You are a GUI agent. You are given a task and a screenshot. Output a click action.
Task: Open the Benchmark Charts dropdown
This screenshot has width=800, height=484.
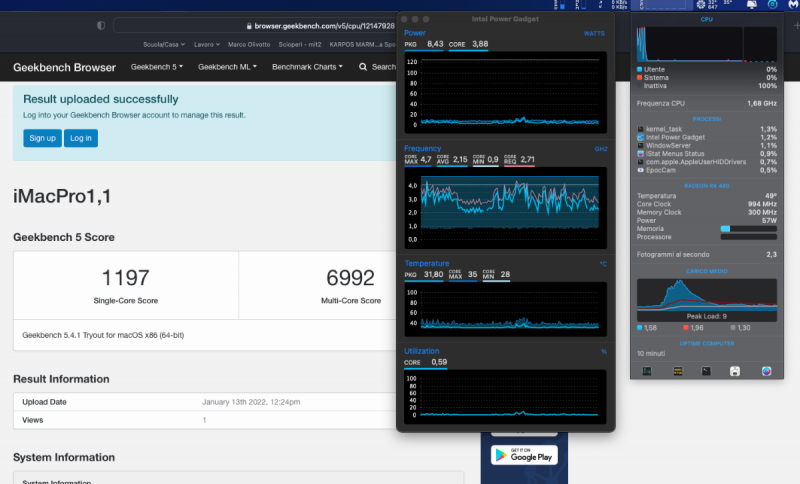click(x=308, y=67)
